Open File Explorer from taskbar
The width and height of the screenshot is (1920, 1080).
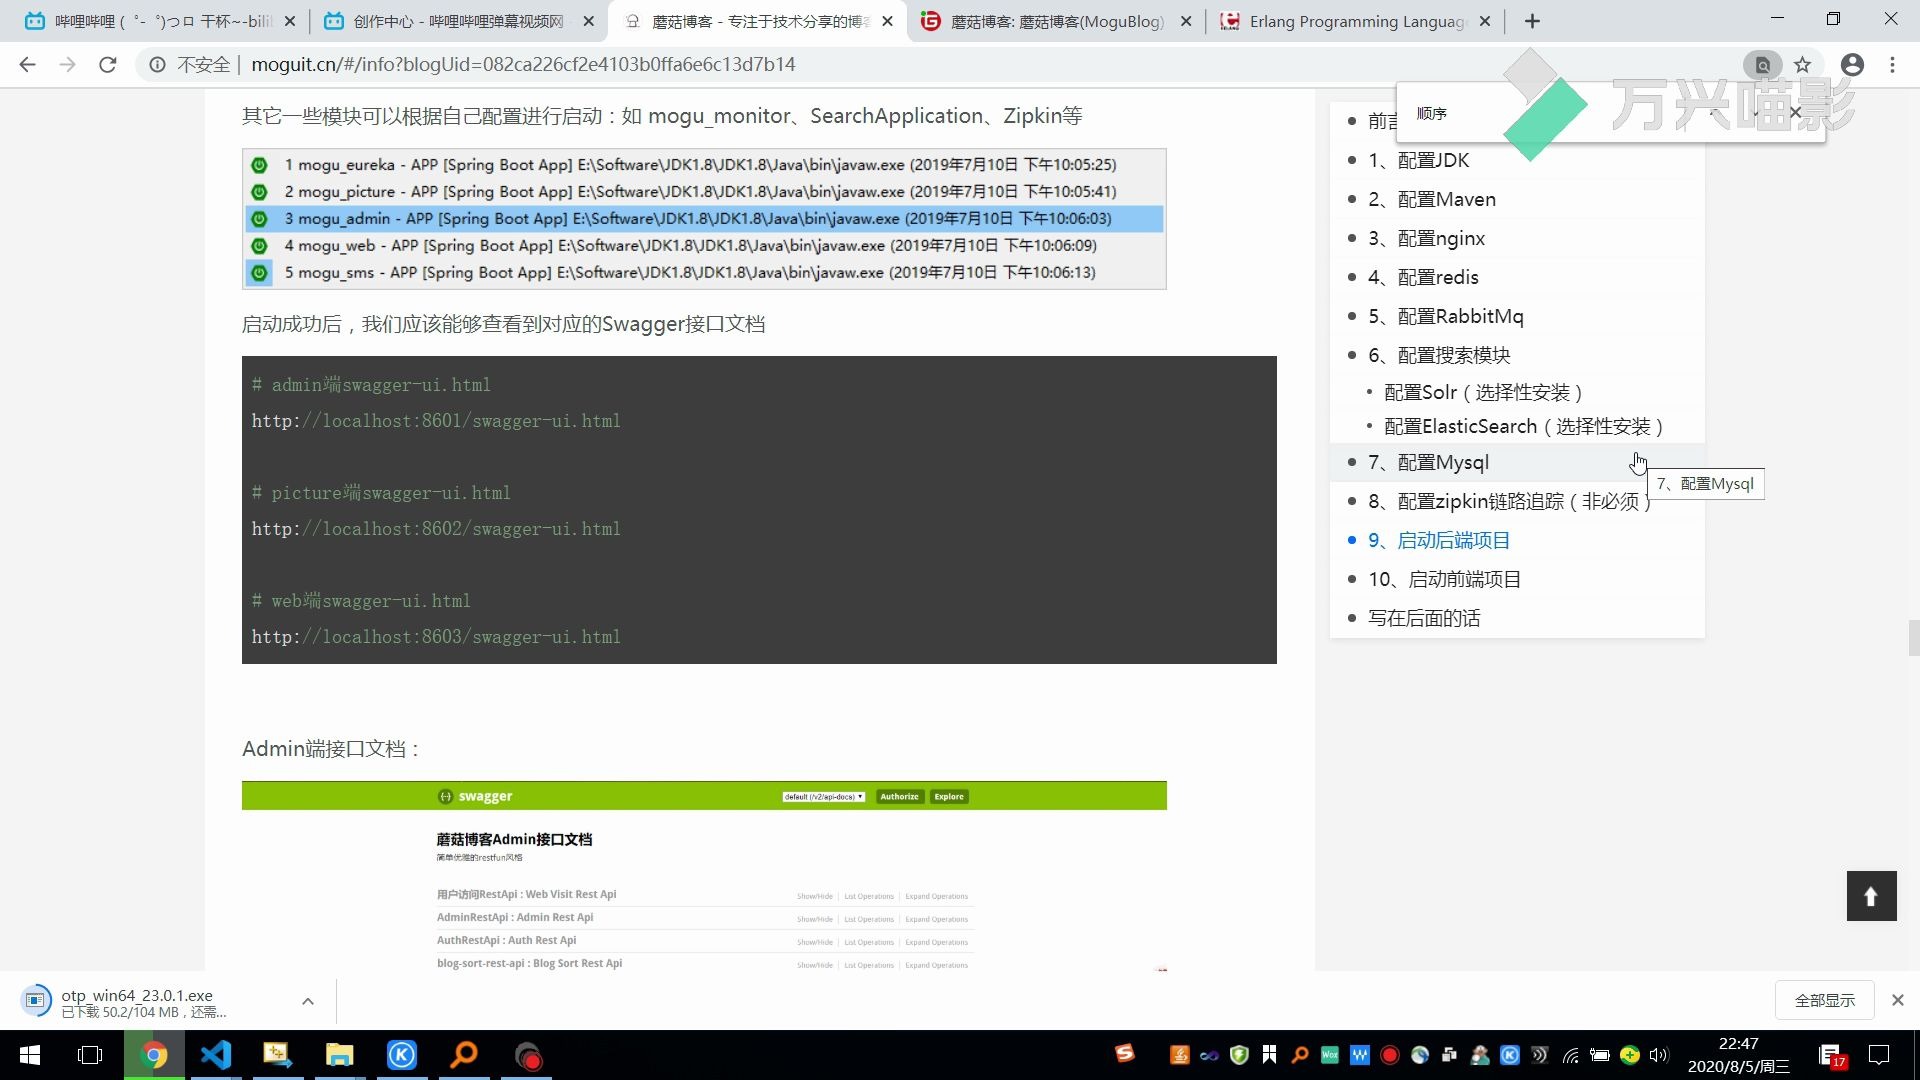pos(340,1055)
